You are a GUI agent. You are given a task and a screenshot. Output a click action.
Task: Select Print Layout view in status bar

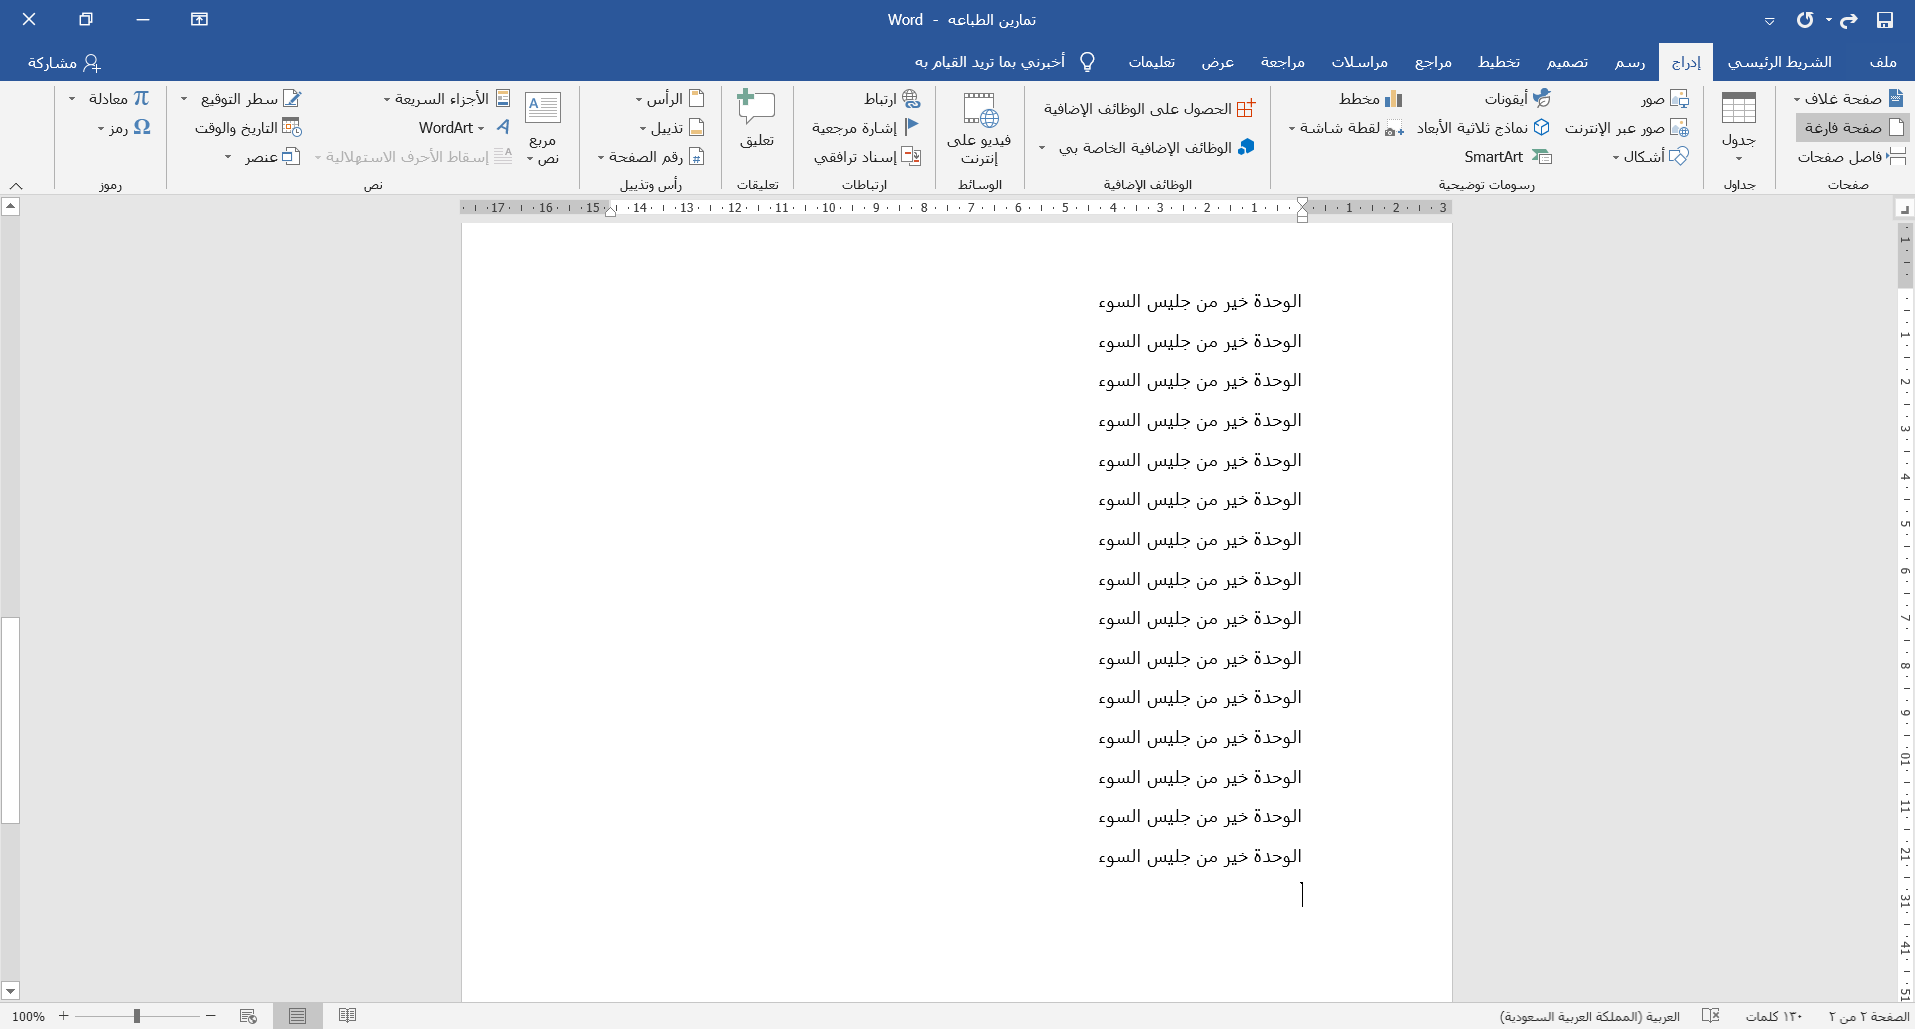click(x=297, y=1016)
